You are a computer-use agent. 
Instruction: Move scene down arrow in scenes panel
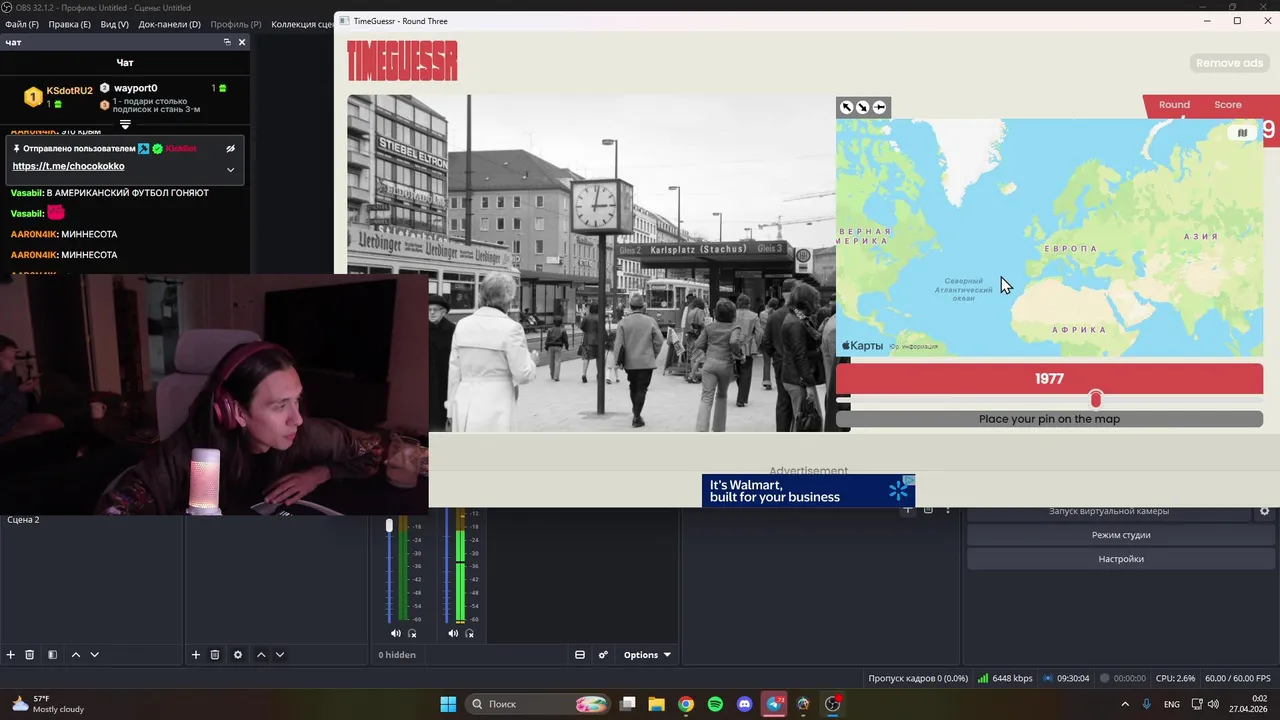point(94,655)
